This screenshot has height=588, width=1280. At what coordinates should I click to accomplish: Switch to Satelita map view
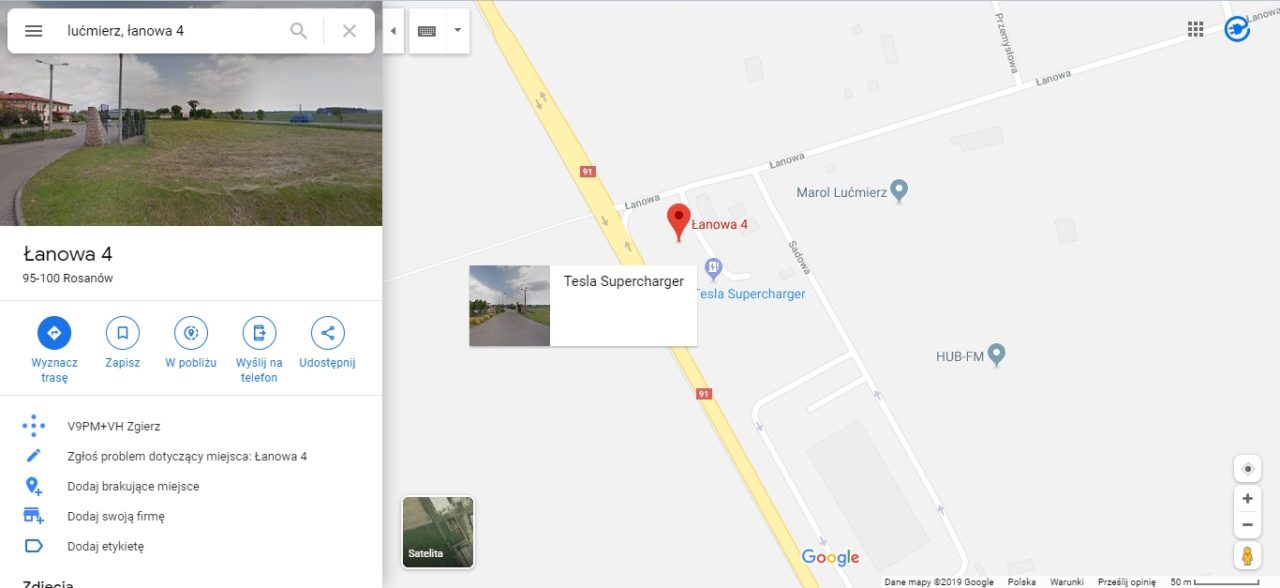tap(438, 532)
